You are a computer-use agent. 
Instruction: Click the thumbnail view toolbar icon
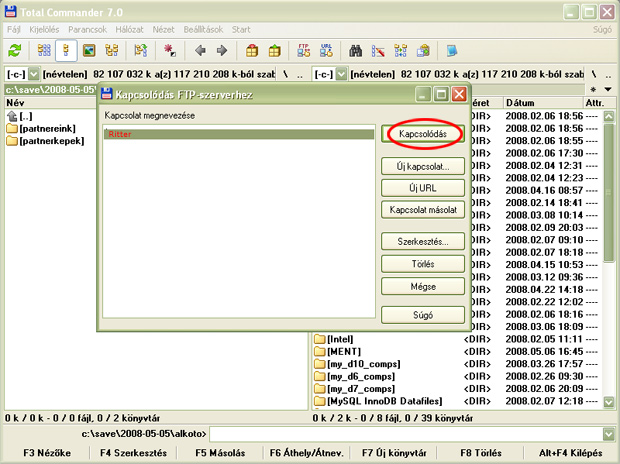89,50
